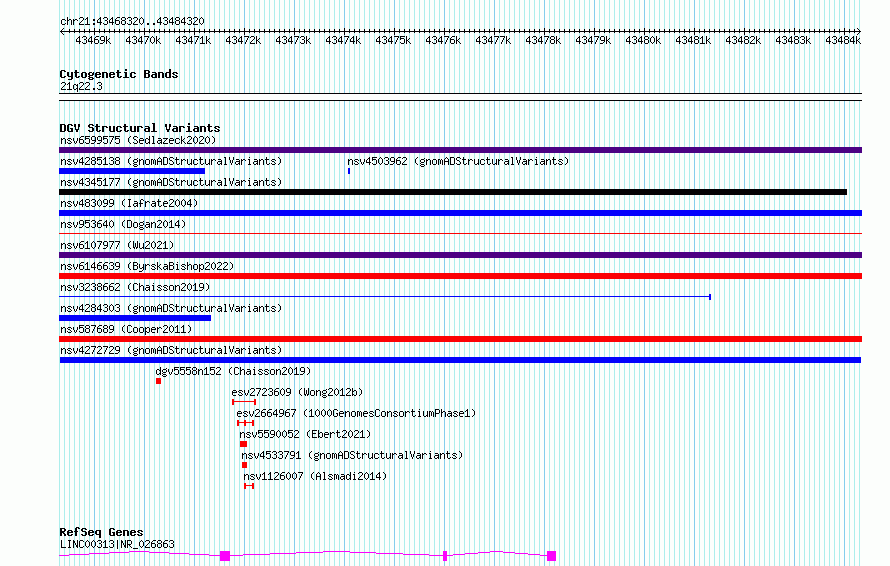Open nsv4284303 gnomAD variant label

[x=171, y=308]
